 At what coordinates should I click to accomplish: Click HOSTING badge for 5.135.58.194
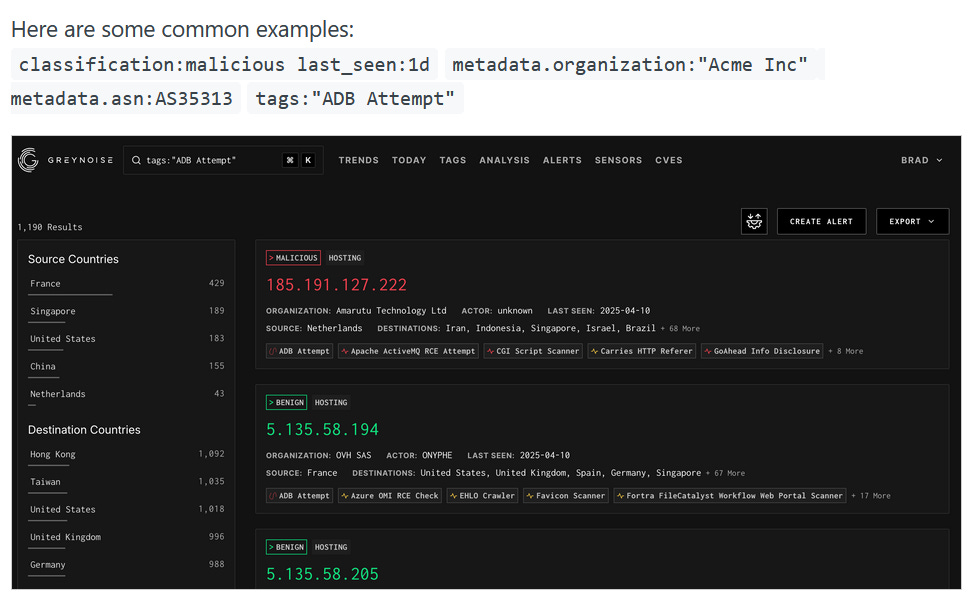click(x=331, y=402)
